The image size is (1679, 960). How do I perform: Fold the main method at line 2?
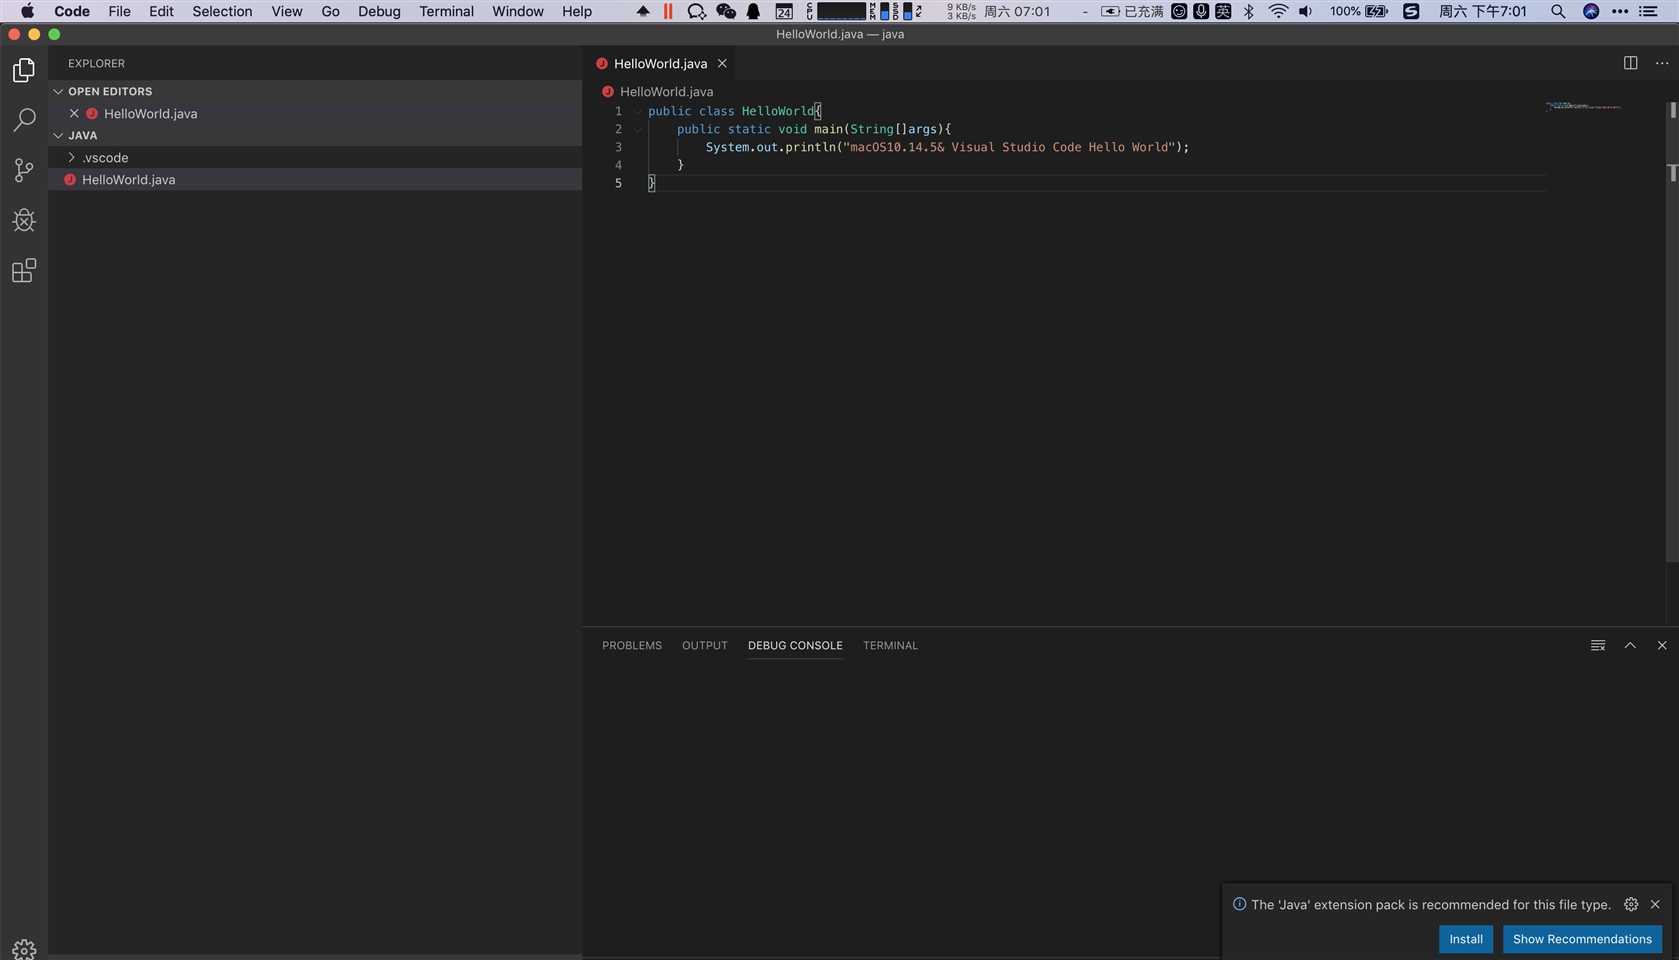637,129
